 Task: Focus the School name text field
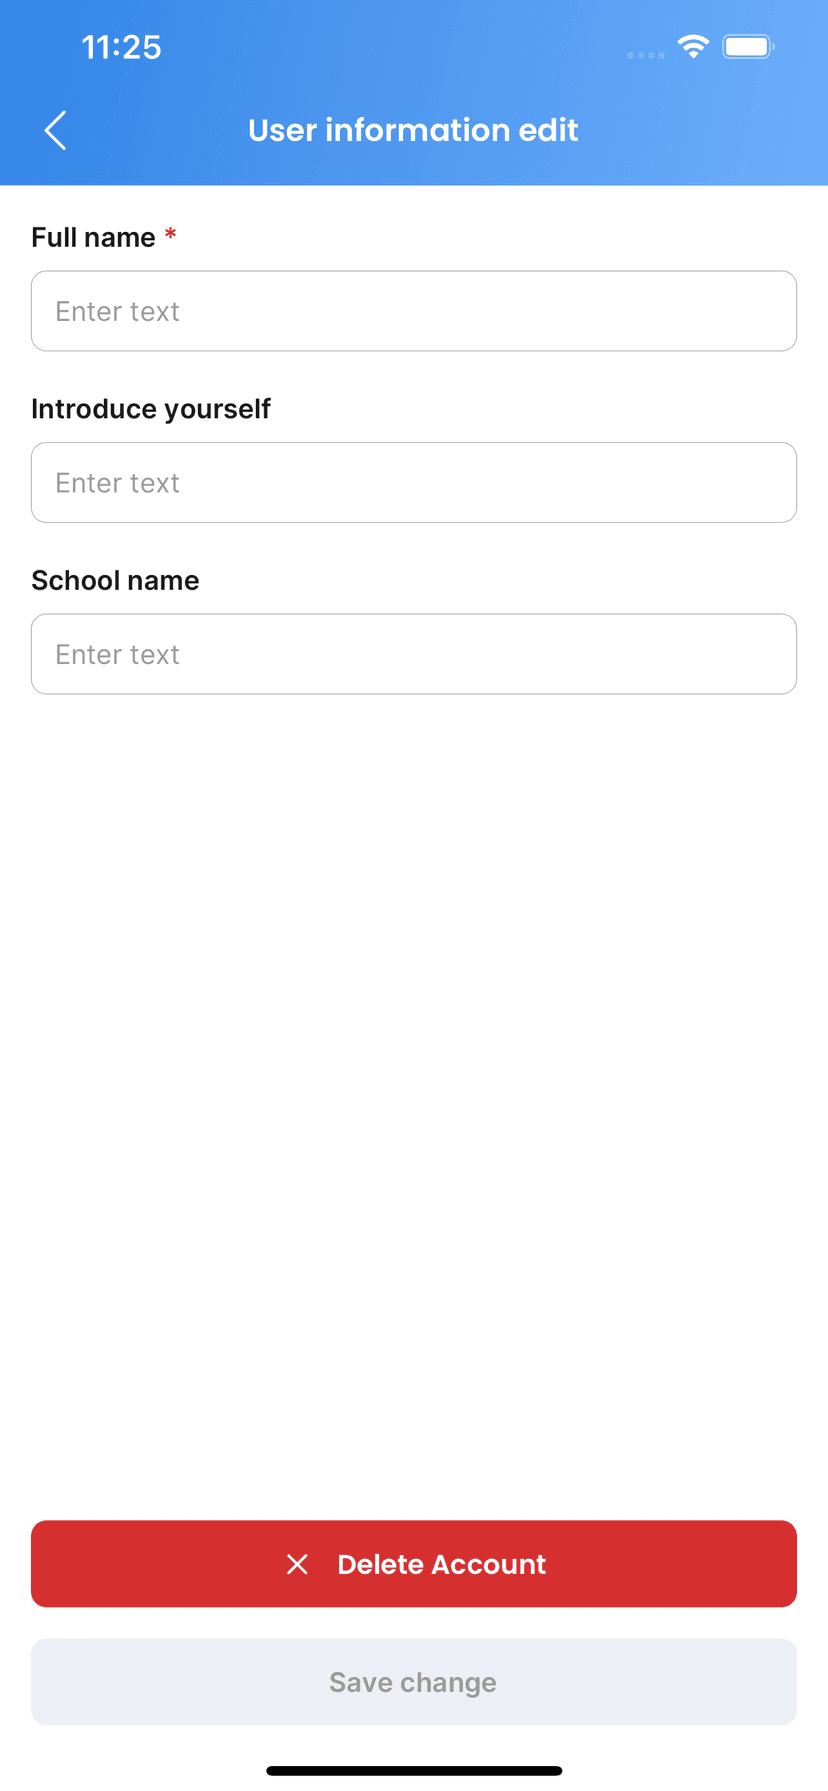coord(414,654)
